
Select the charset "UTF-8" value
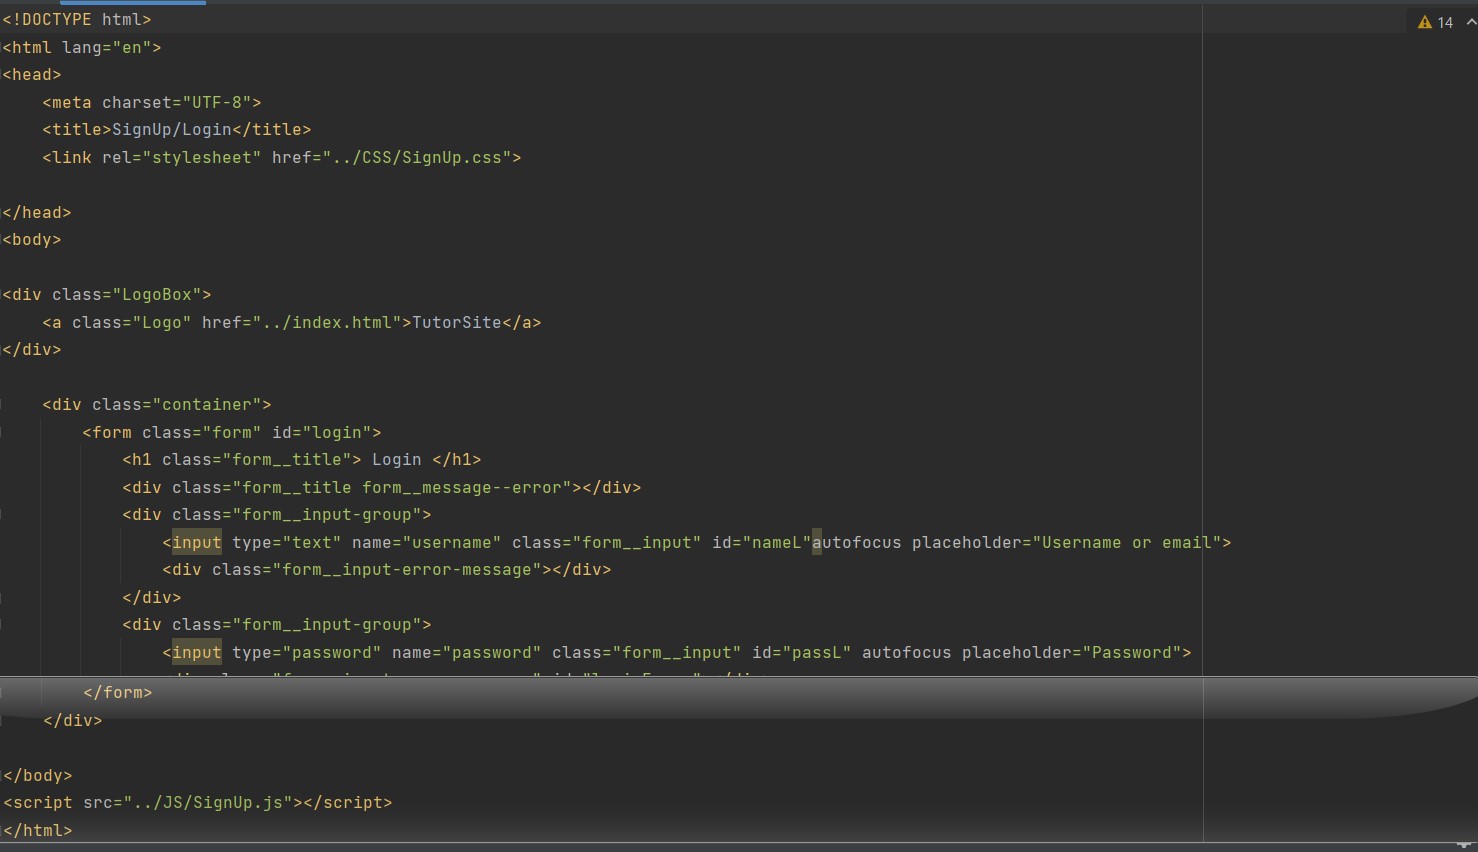217,102
